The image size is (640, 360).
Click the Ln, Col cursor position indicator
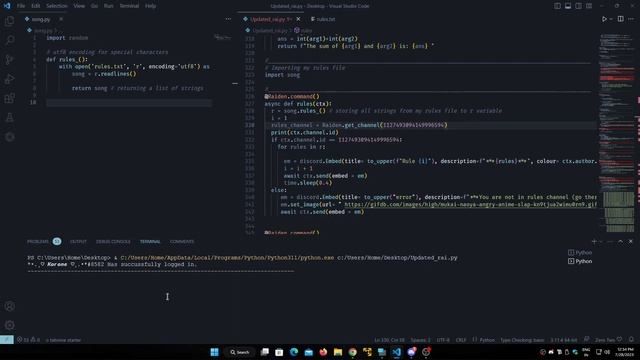[x=389, y=340]
